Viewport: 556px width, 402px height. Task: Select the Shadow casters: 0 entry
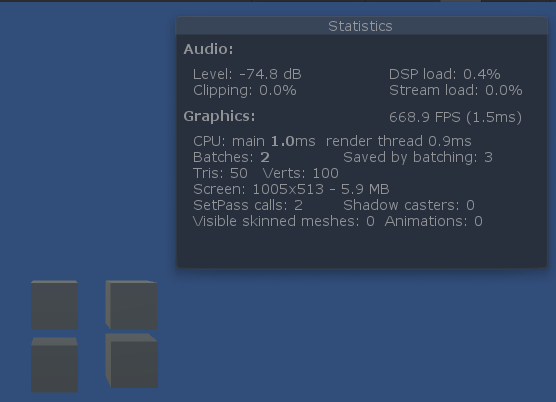pyautogui.click(x=409, y=205)
